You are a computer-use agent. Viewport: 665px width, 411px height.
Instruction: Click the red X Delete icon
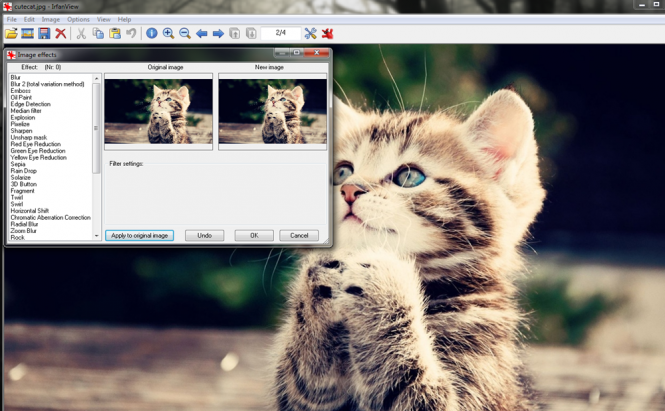pyautogui.click(x=61, y=33)
